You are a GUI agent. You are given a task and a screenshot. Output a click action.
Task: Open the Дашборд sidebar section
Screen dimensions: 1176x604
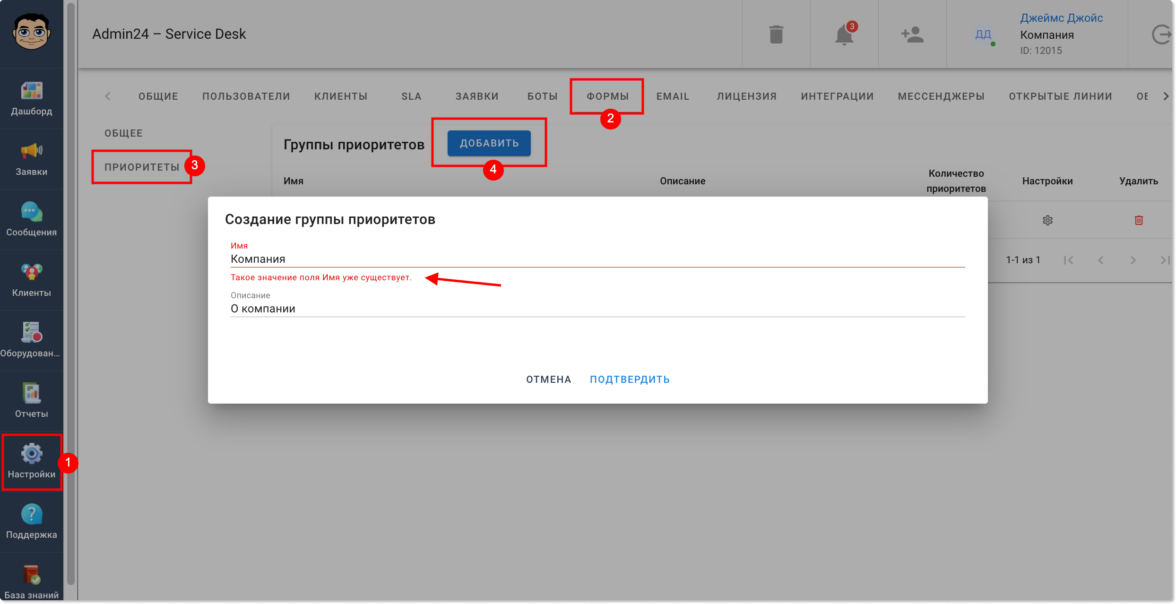point(32,98)
